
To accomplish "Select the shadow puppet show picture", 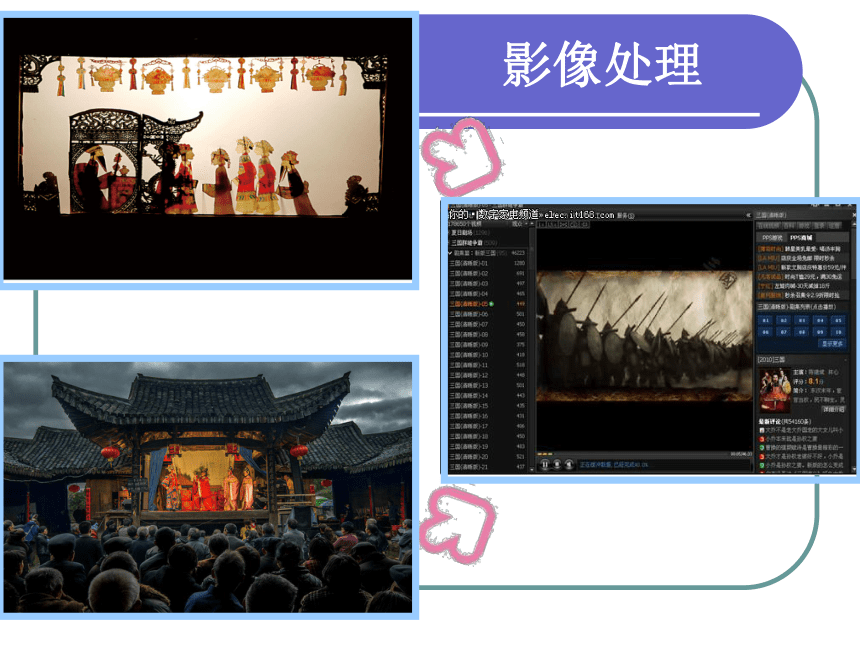I will 208,149.
